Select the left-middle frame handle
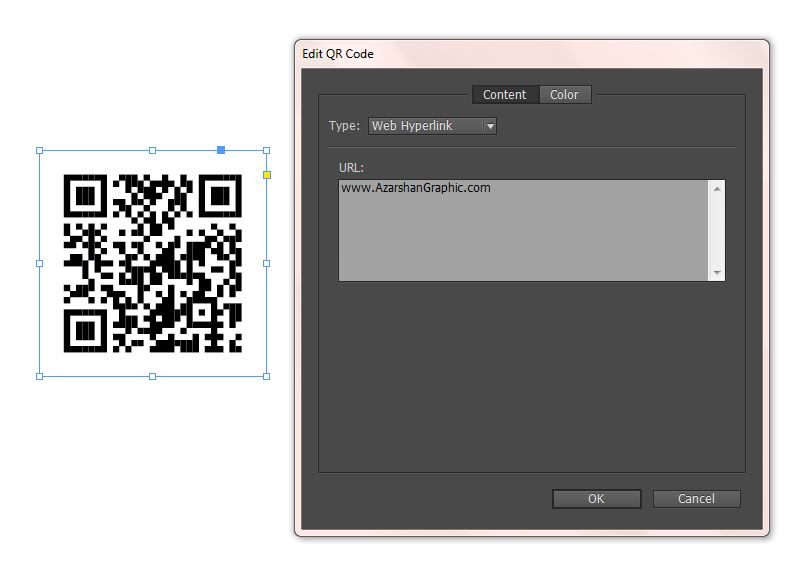 (39, 263)
